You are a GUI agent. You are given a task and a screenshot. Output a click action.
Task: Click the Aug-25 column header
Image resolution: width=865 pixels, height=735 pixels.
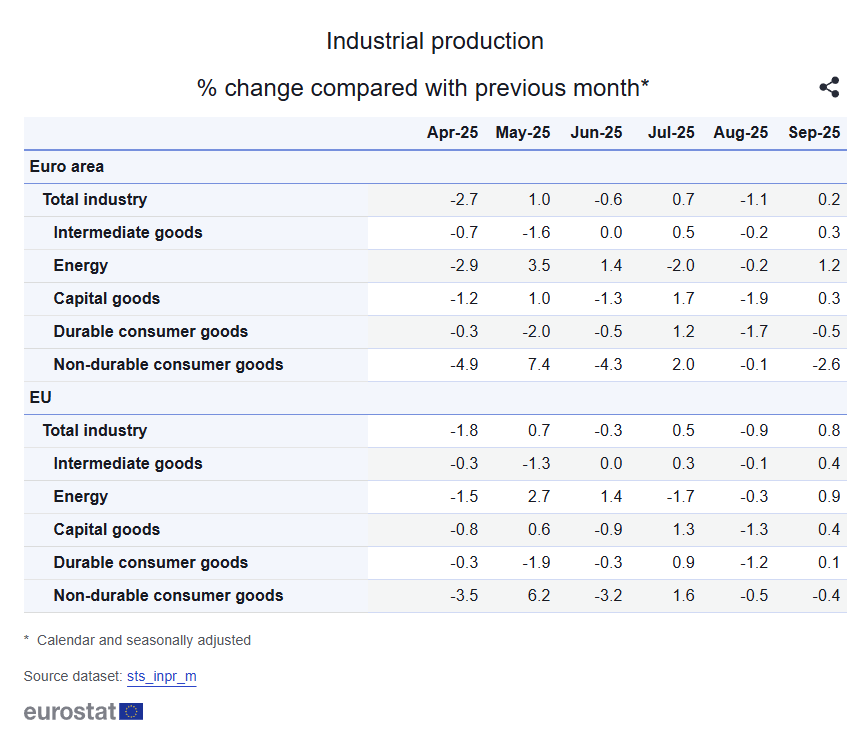[741, 133]
